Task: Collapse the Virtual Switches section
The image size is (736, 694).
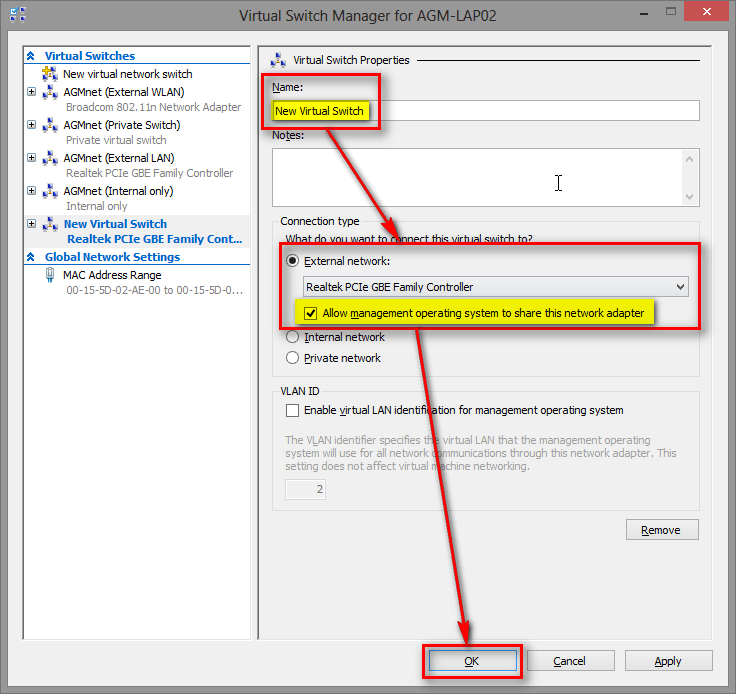Action: pos(31,56)
